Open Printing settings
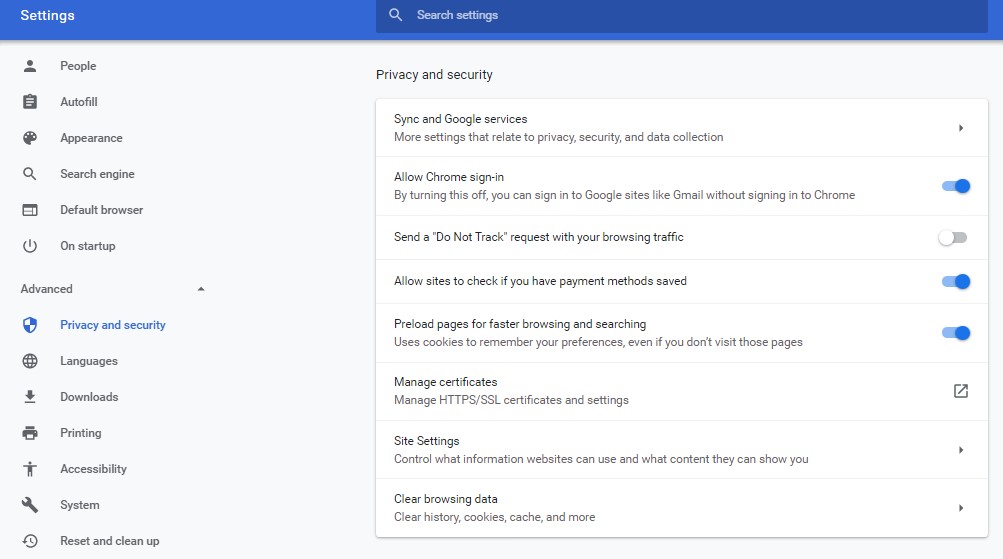Screen dimensions: 1003x559 [x=81, y=433]
